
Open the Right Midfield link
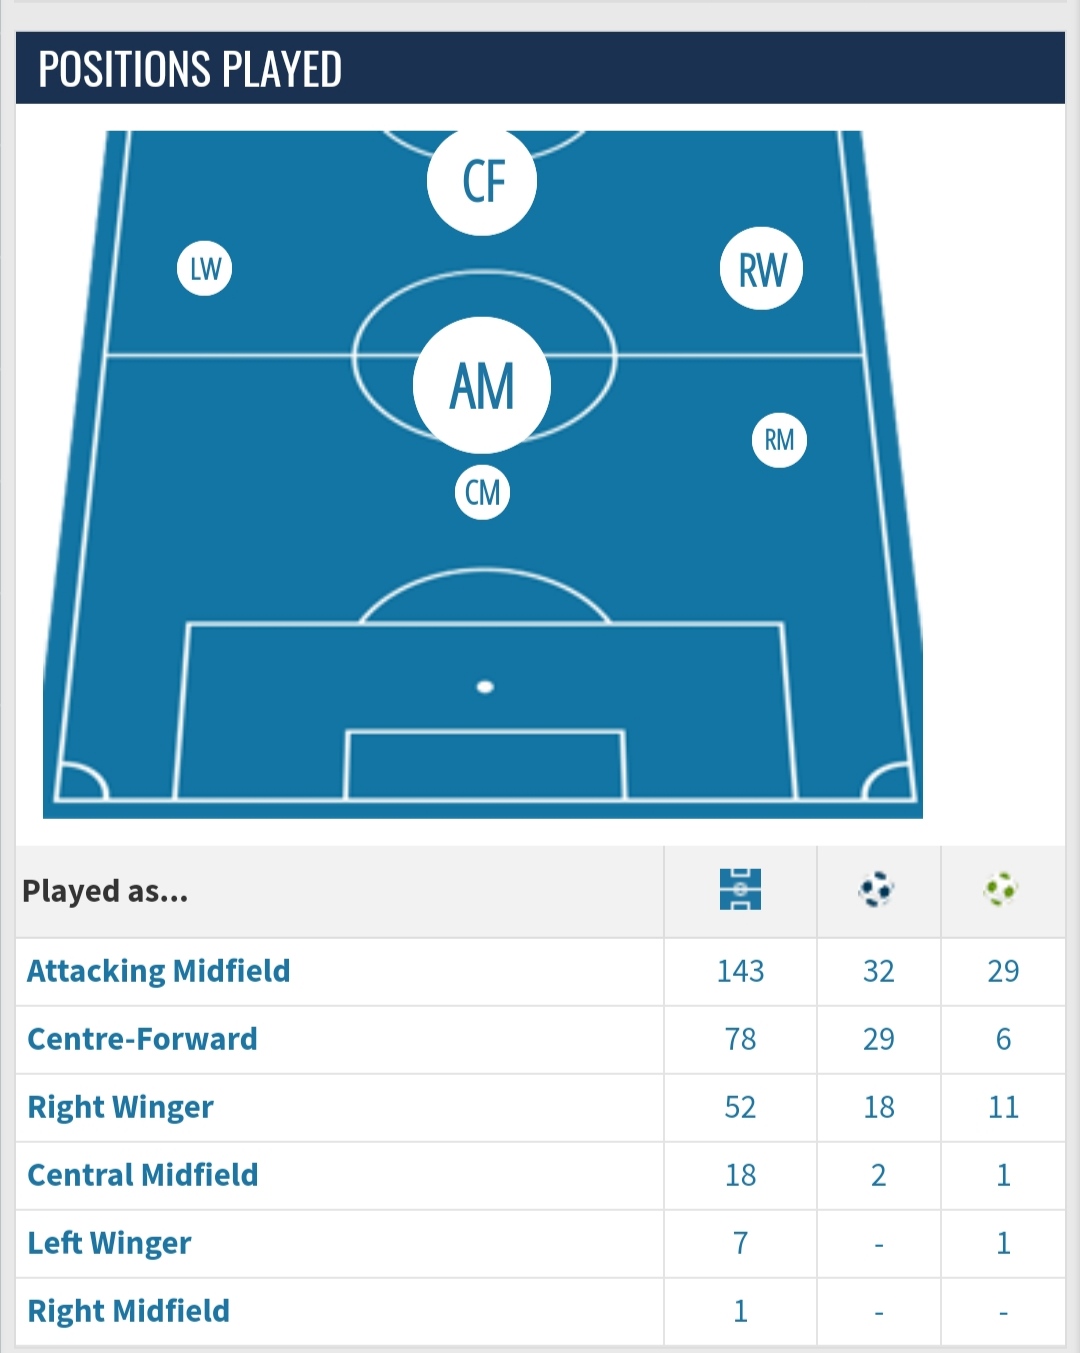click(129, 1311)
